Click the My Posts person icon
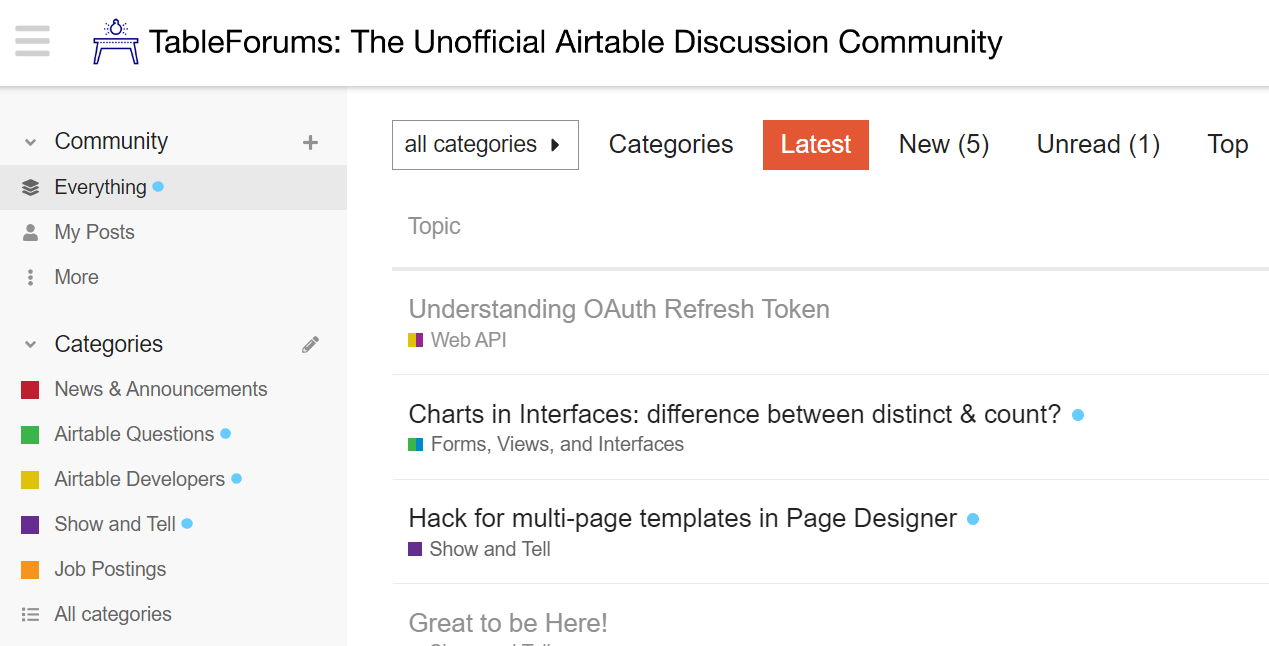The width and height of the screenshot is (1269, 646). 29,231
